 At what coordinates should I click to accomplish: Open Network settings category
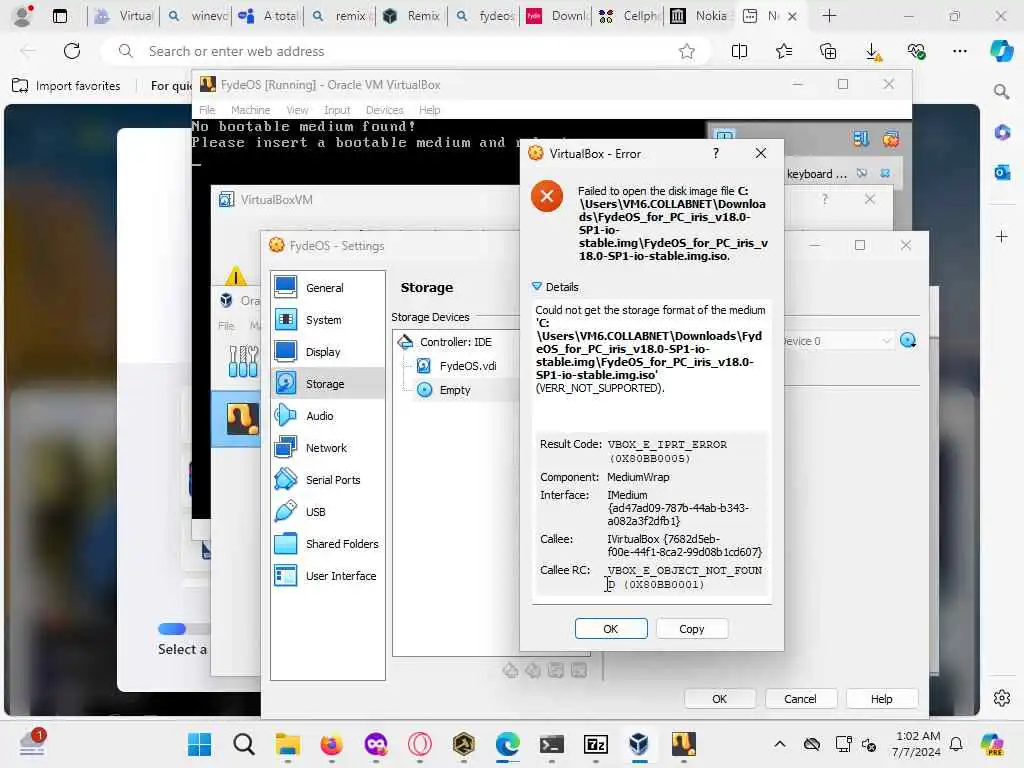[x=327, y=447]
